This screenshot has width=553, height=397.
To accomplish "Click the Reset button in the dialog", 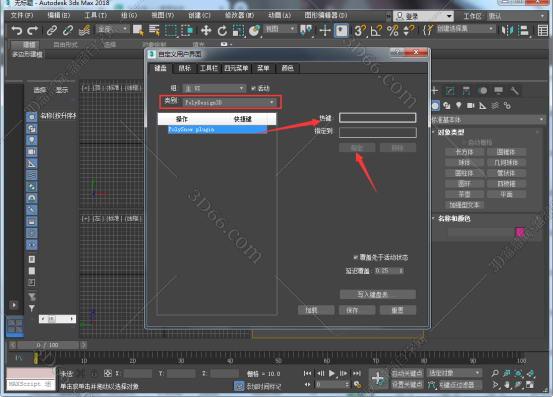I will [x=398, y=310].
